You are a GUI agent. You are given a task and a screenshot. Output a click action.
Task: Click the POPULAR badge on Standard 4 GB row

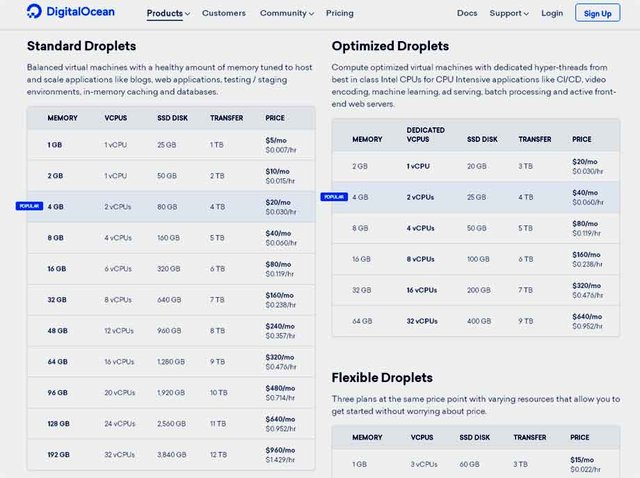coord(29,206)
